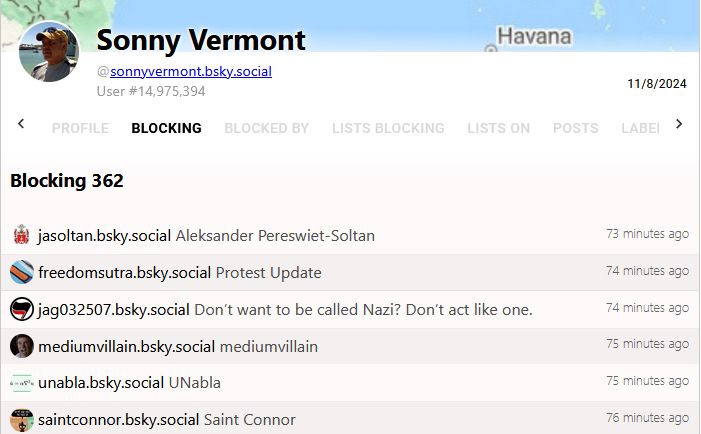Go to the LISTS BLOCKING tab
Viewport: 701px width, 434px height.
point(388,128)
